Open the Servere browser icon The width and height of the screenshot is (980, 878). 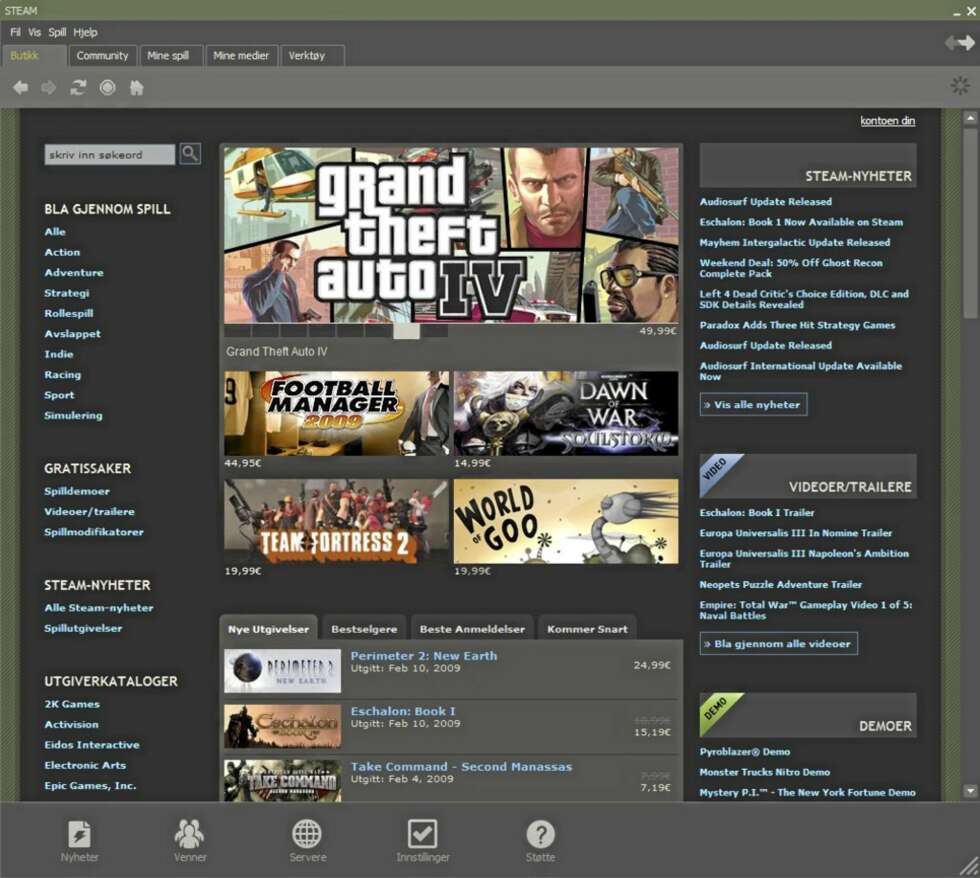(308, 841)
